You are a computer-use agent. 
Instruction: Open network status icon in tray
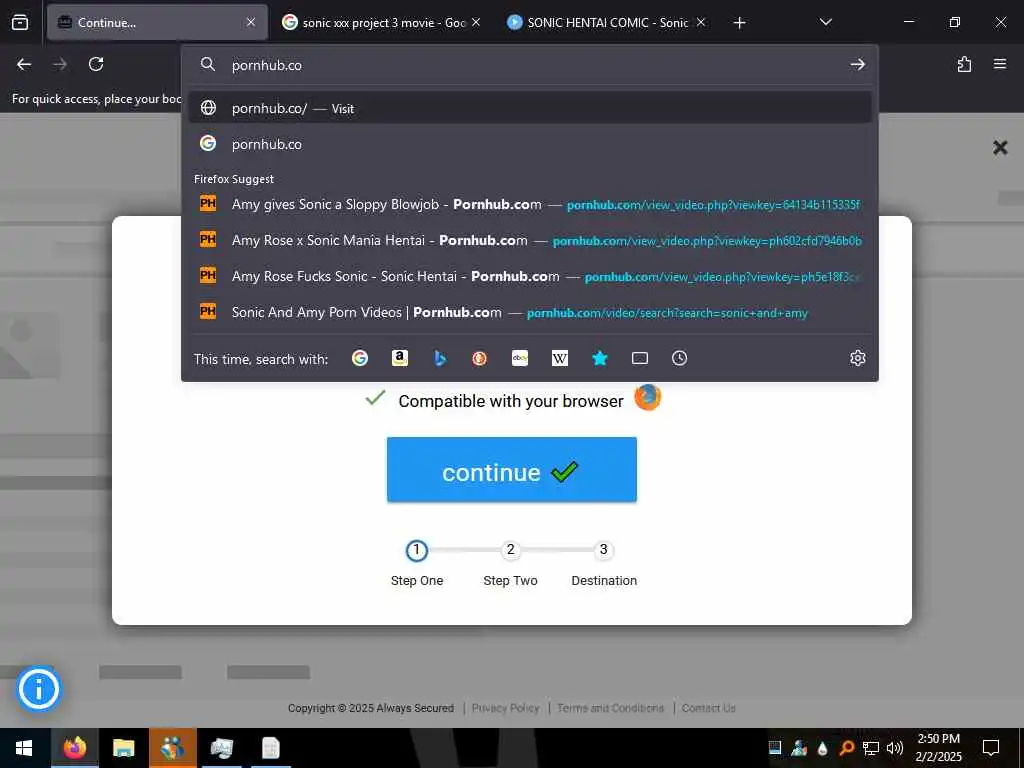[x=871, y=748]
